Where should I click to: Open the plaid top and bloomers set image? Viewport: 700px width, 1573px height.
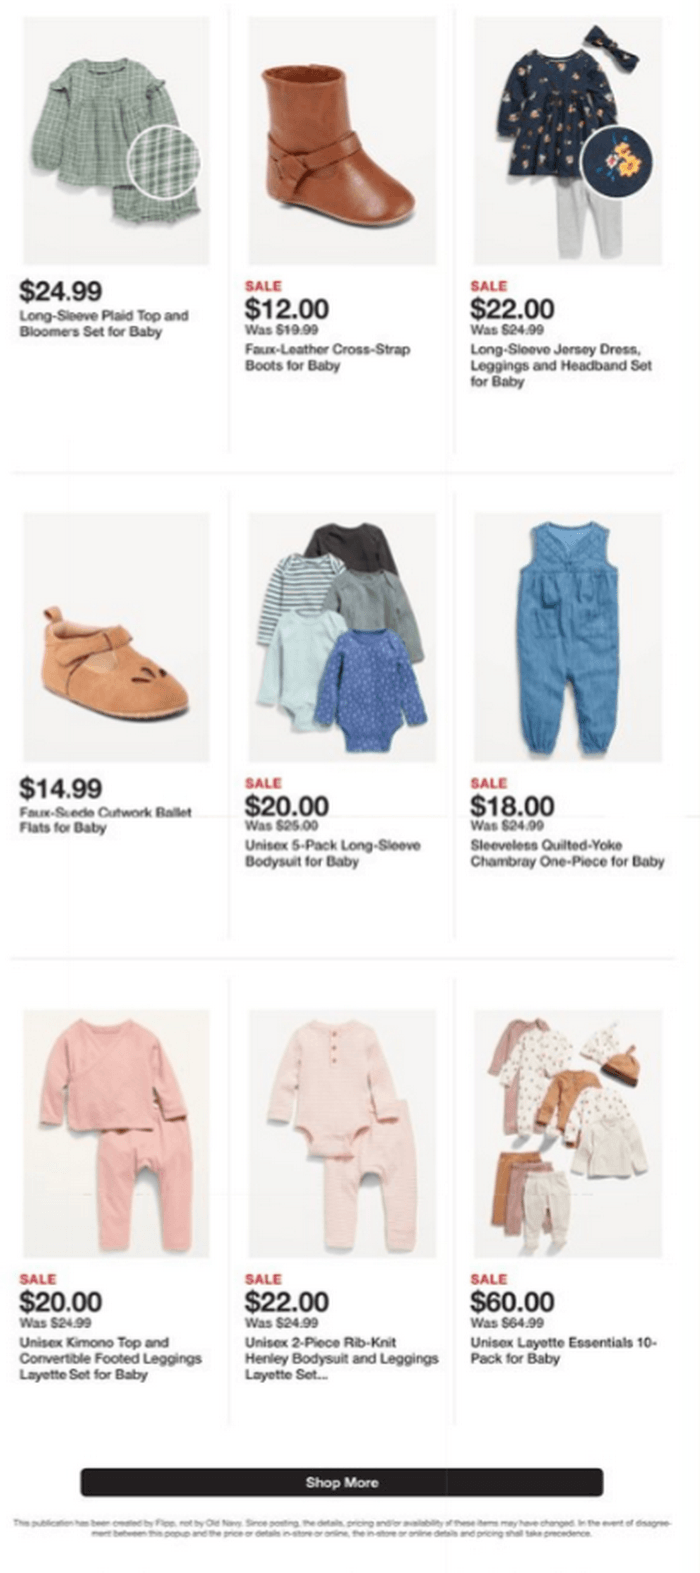coord(116,141)
